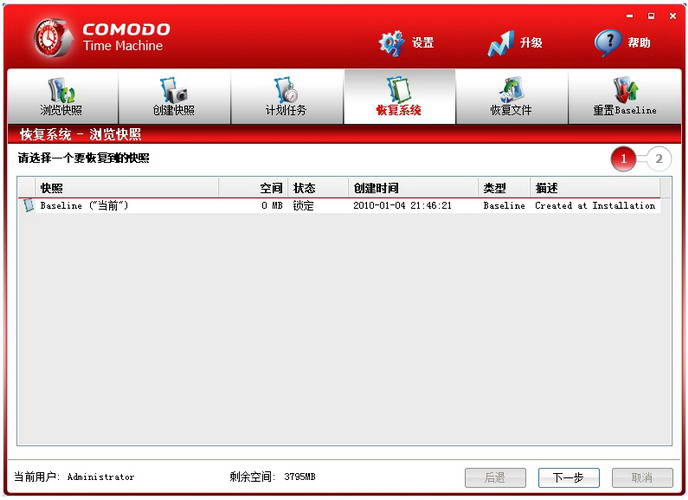Click the Baseline type cell

504,205
